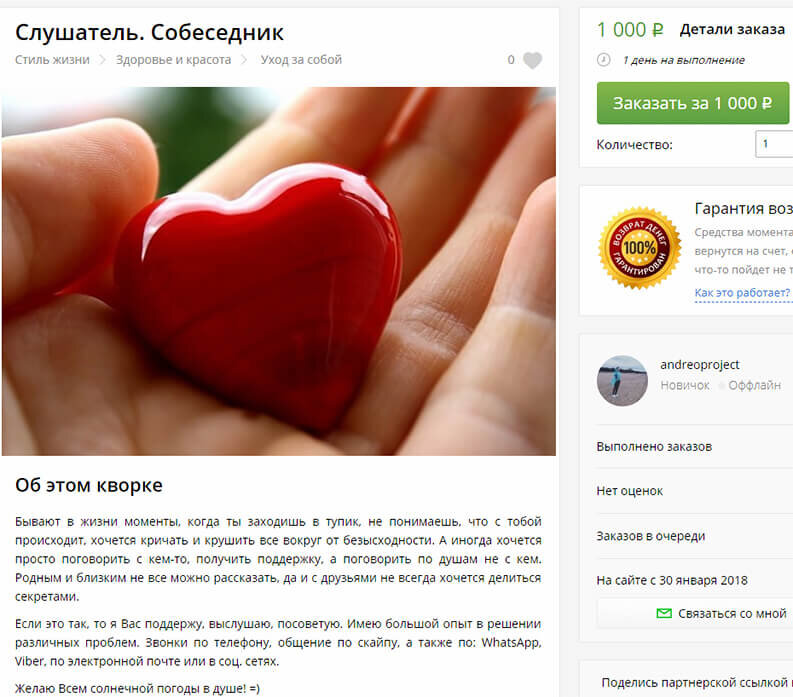The height and width of the screenshot is (697, 793).
Task: Click the Слушатель. Собеседник title
Action: [149, 32]
